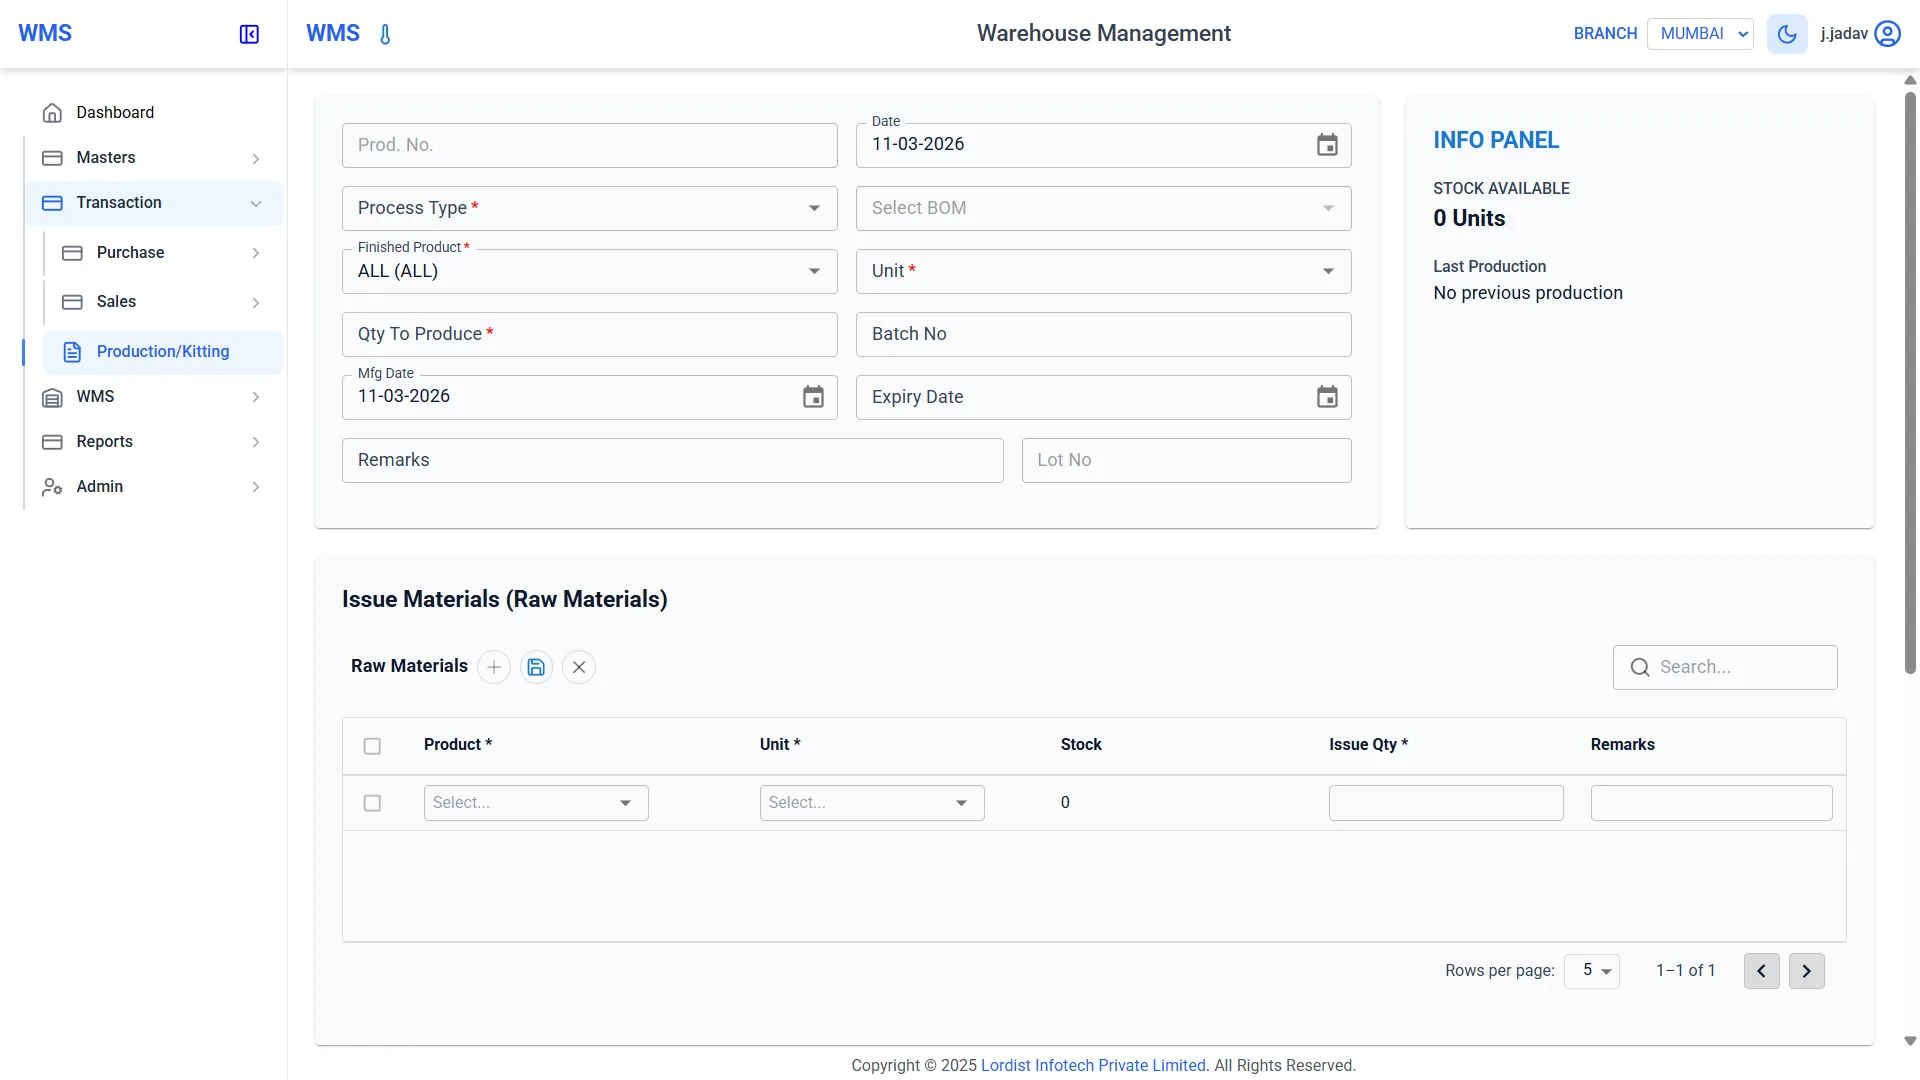The image size is (1920, 1080).
Task: Toggle dark mode with the moon icon
Action: [x=1787, y=34]
